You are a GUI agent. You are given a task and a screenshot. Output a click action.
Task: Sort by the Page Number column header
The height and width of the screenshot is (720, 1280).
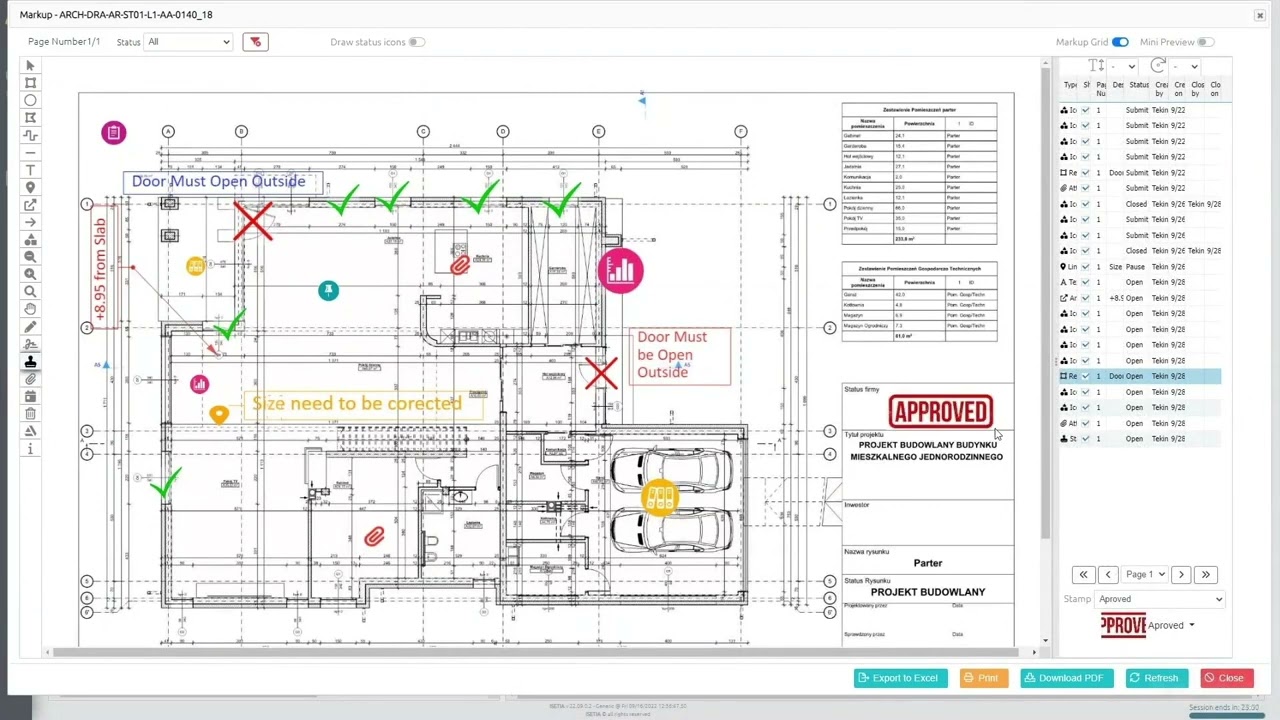tap(1101, 89)
